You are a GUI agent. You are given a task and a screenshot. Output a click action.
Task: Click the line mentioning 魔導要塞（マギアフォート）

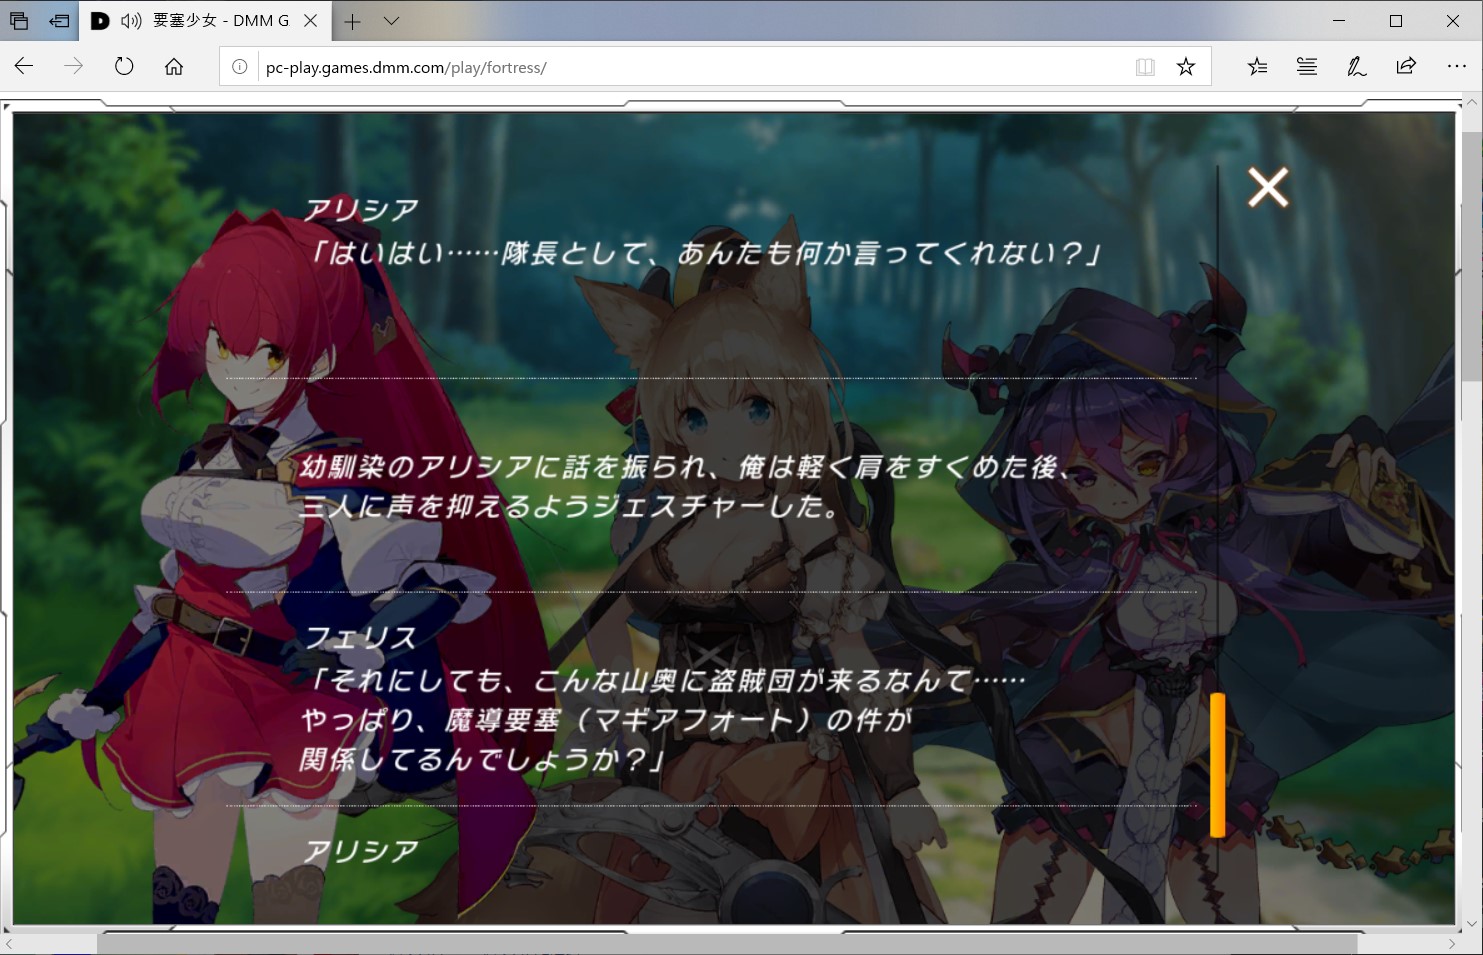pos(606,720)
